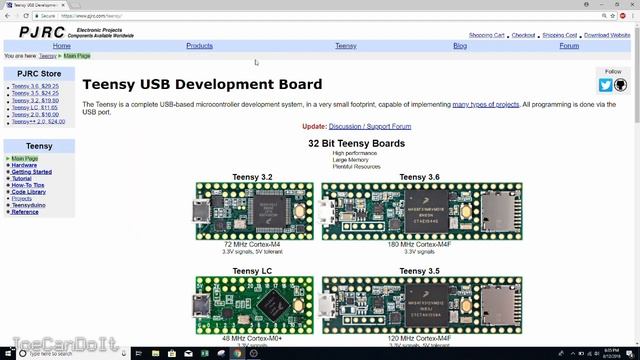
Task: Click the browser back arrow
Action: pos(7,16)
